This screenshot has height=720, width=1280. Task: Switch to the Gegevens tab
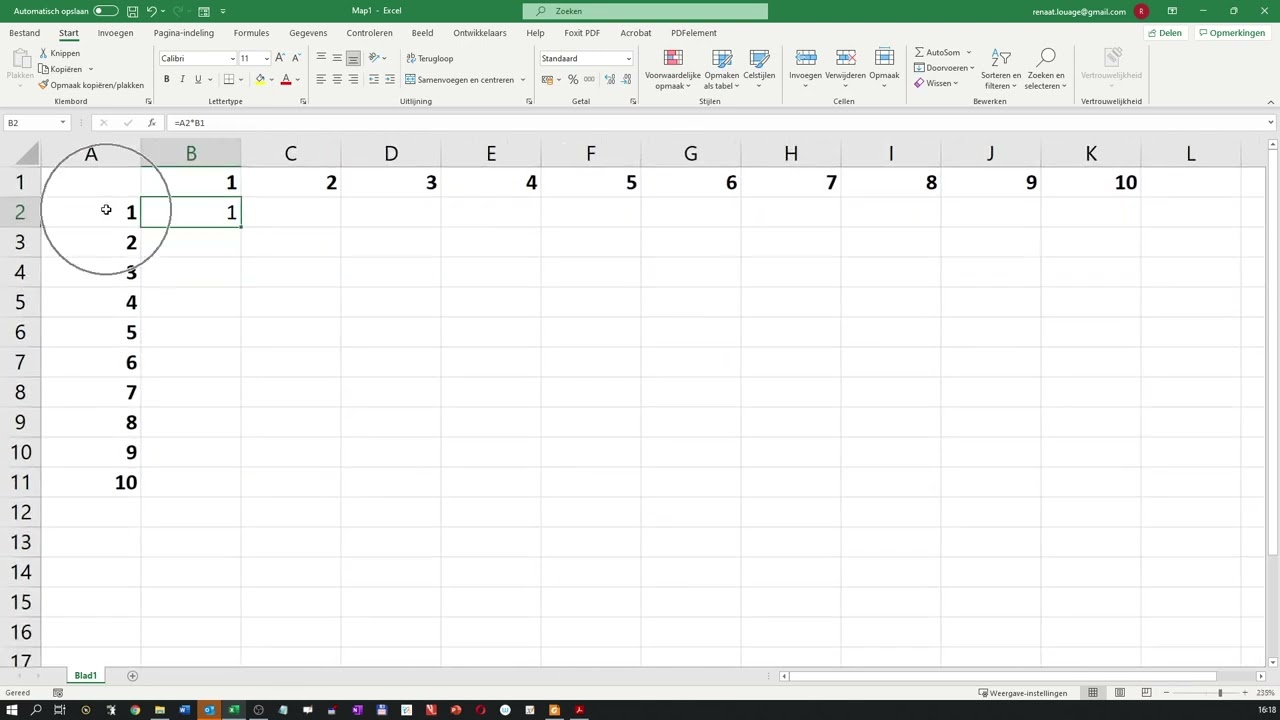pyautogui.click(x=308, y=33)
